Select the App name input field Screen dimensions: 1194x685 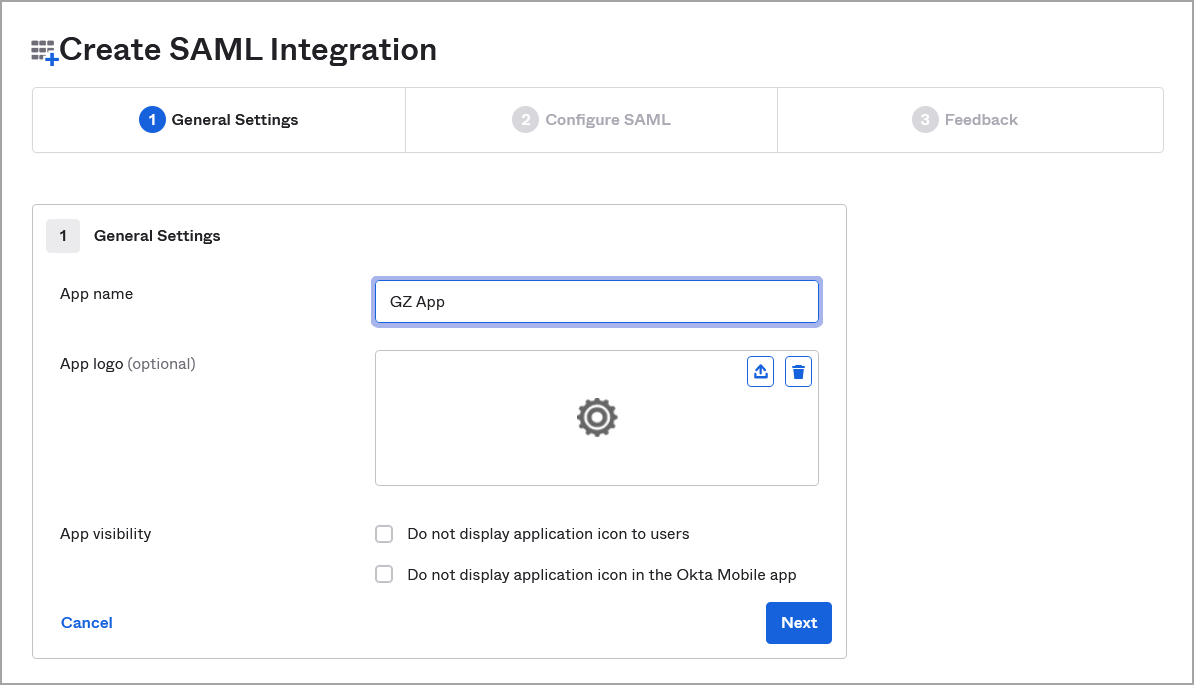pos(597,301)
